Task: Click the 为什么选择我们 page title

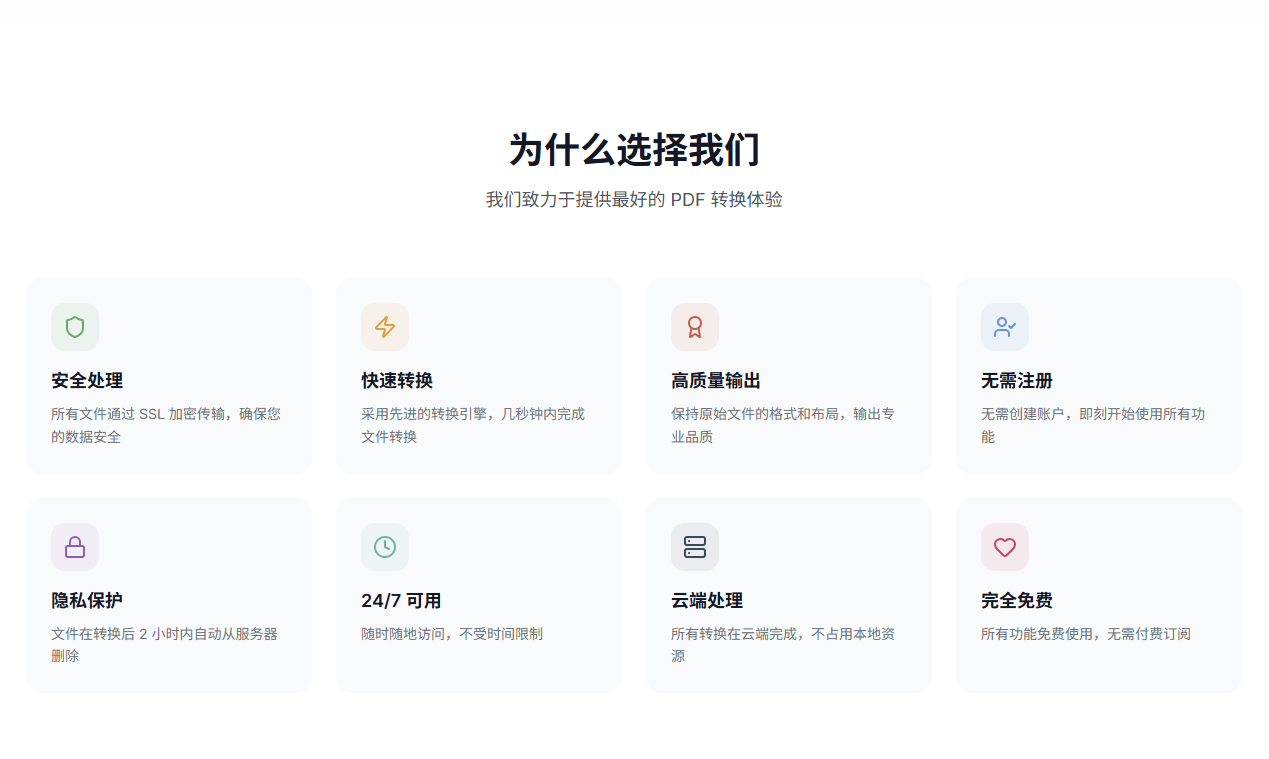Action: (634, 149)
